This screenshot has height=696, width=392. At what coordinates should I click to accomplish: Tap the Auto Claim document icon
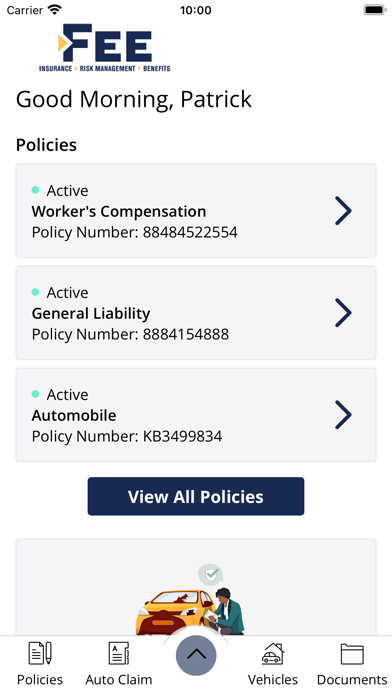point(119,653)
